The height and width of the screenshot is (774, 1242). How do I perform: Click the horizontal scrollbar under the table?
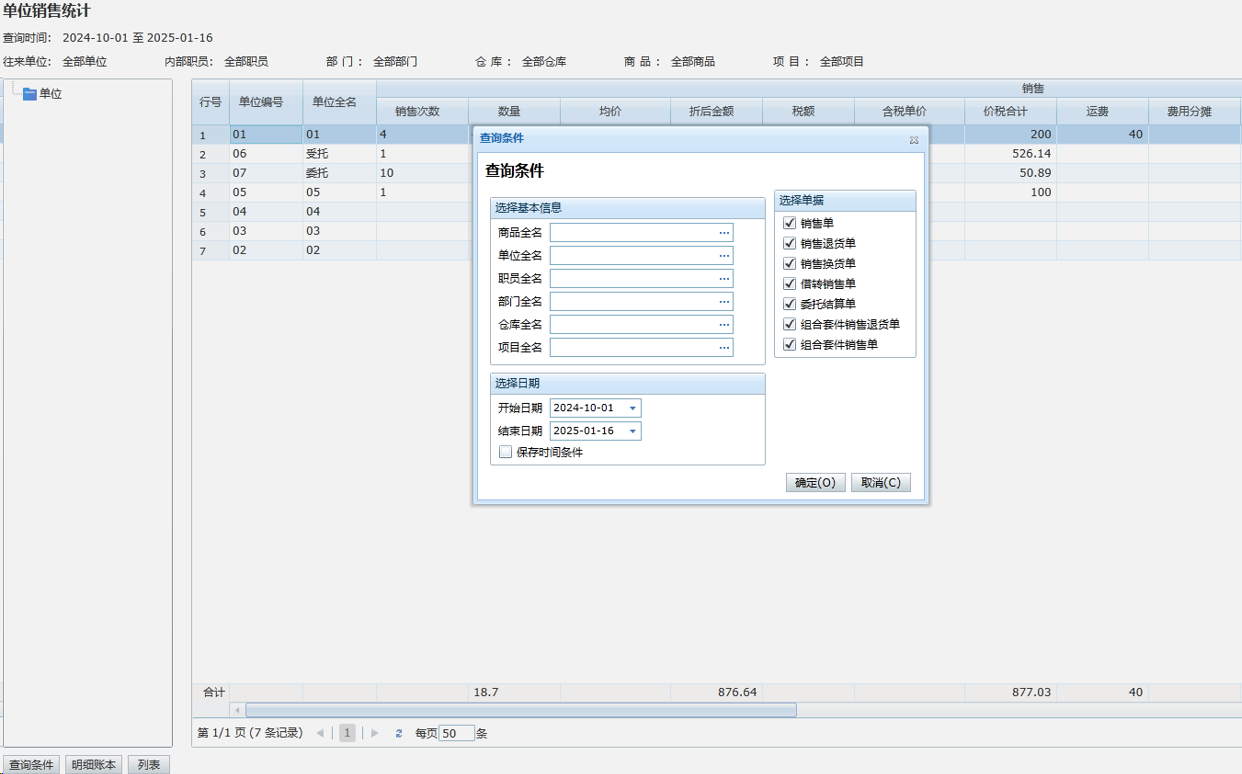pos(520,710)
